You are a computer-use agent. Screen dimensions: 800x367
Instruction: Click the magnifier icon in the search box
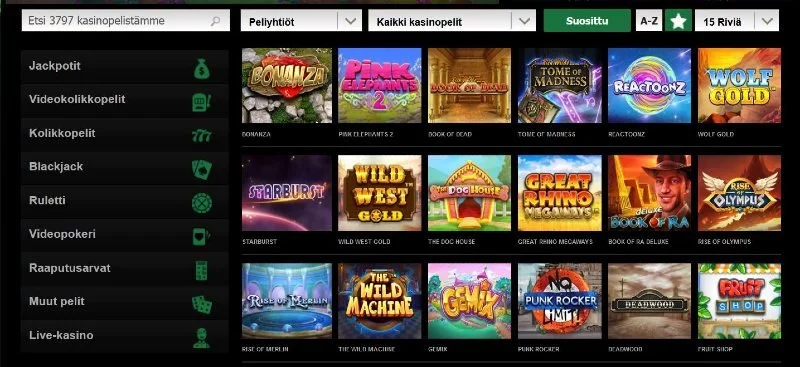coord(215,21)
